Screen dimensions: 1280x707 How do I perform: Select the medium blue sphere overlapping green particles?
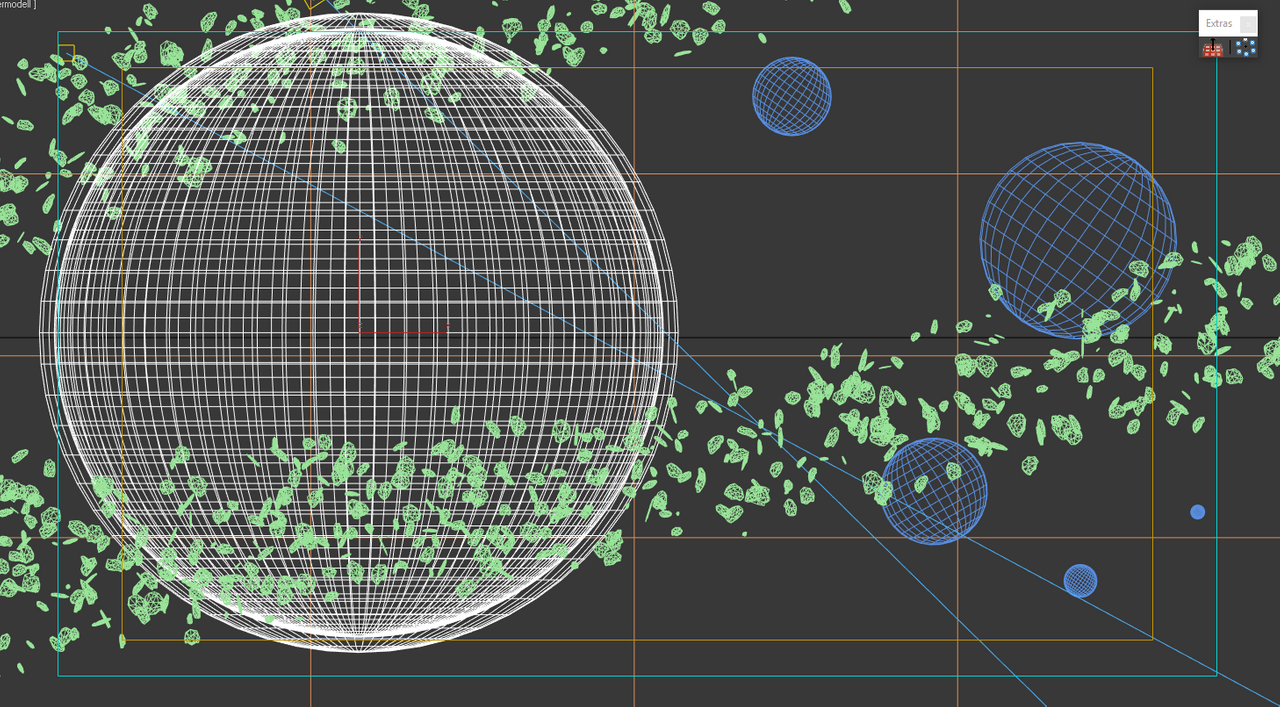point(934,491)
